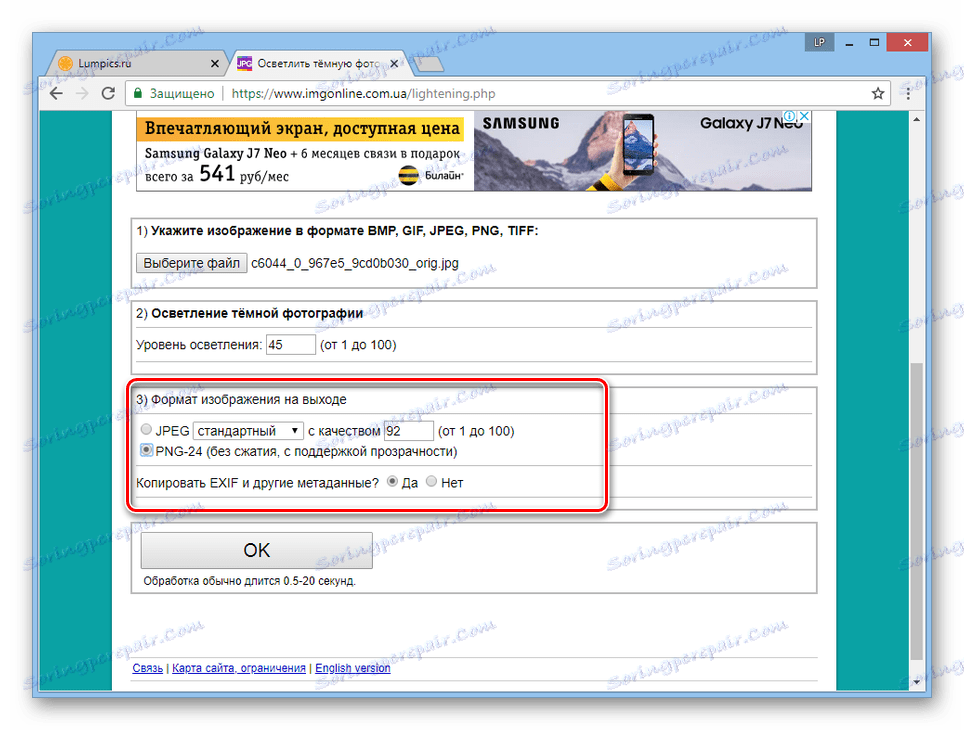The height and width of the screenshot is (730, 964).
Task: Close the Lumpics.ru tab
Action: 215,63
